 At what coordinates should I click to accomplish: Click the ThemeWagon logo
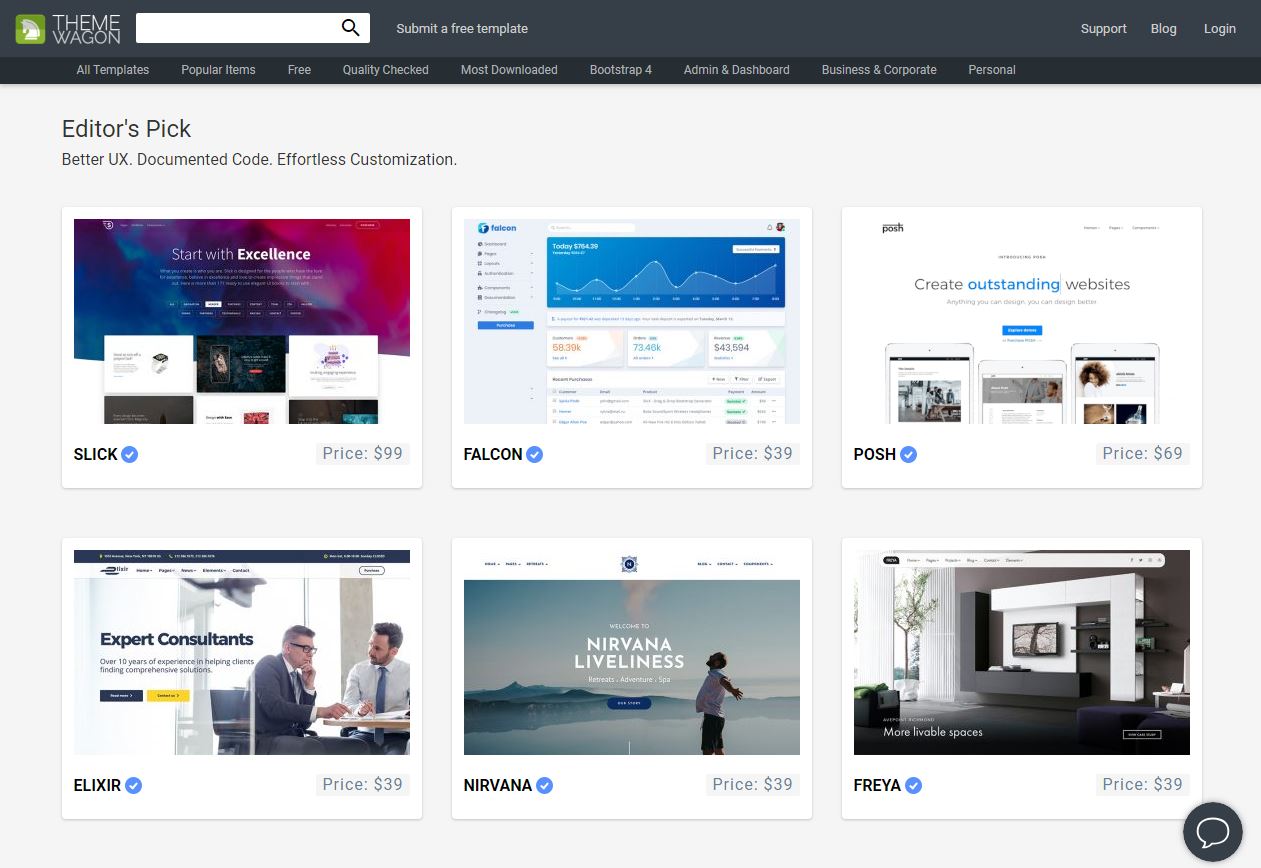click(x=68, y=28)
